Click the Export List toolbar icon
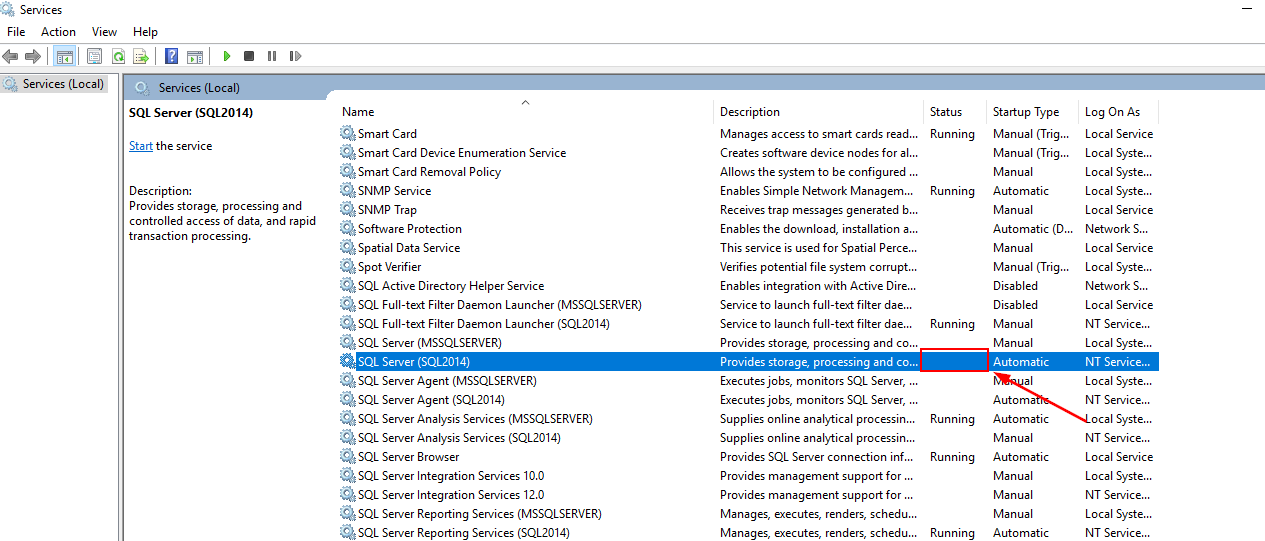 pos(141,57)
